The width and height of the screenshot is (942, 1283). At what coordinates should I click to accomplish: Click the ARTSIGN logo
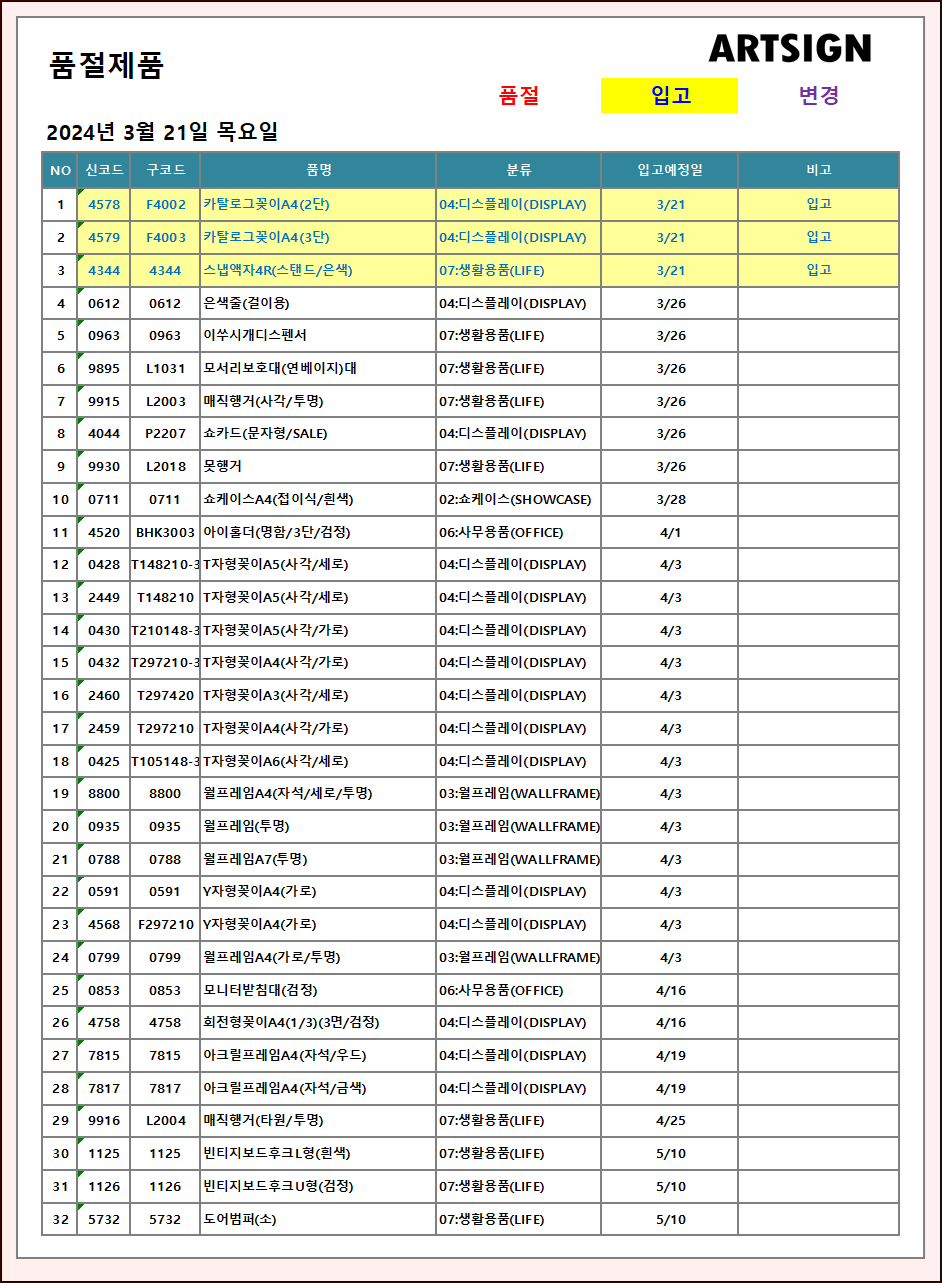point(789,48)
